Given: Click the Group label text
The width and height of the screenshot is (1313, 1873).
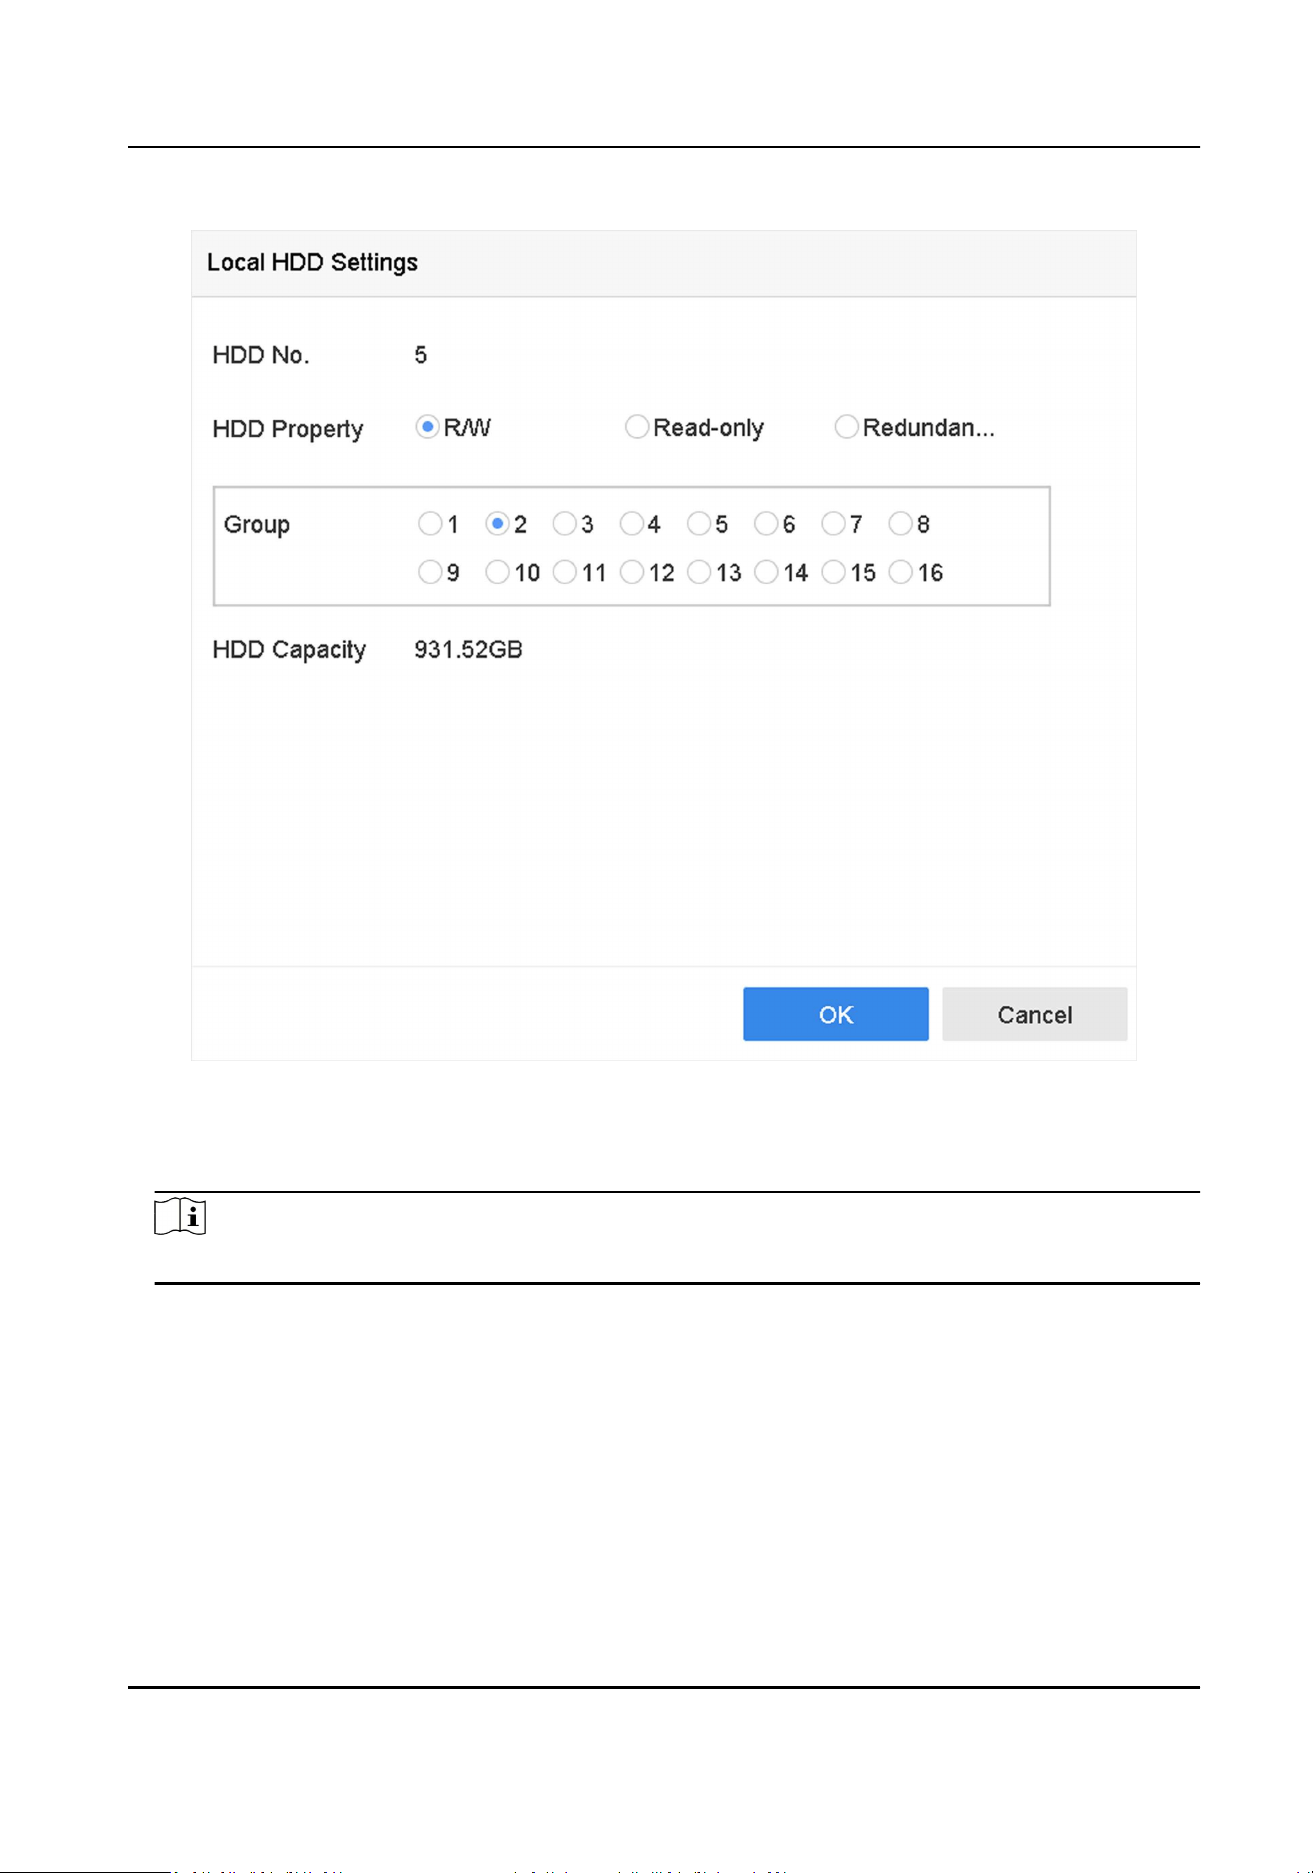Looking at the screenshot, I should point(257,524).
